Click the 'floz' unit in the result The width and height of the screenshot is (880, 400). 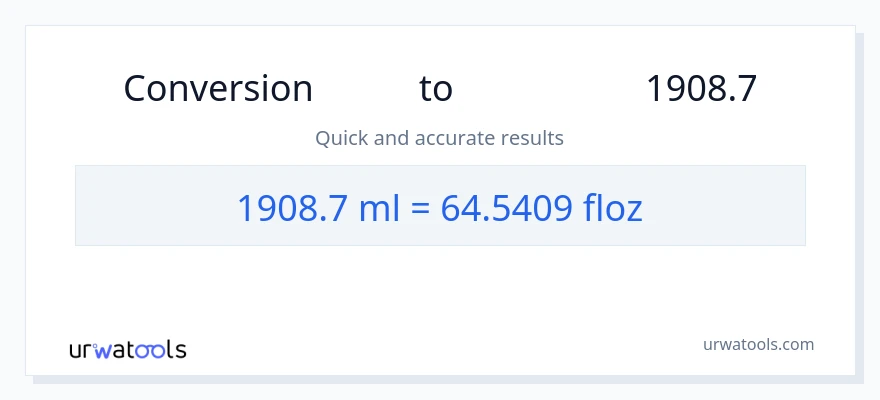click(x=613, y=207)
